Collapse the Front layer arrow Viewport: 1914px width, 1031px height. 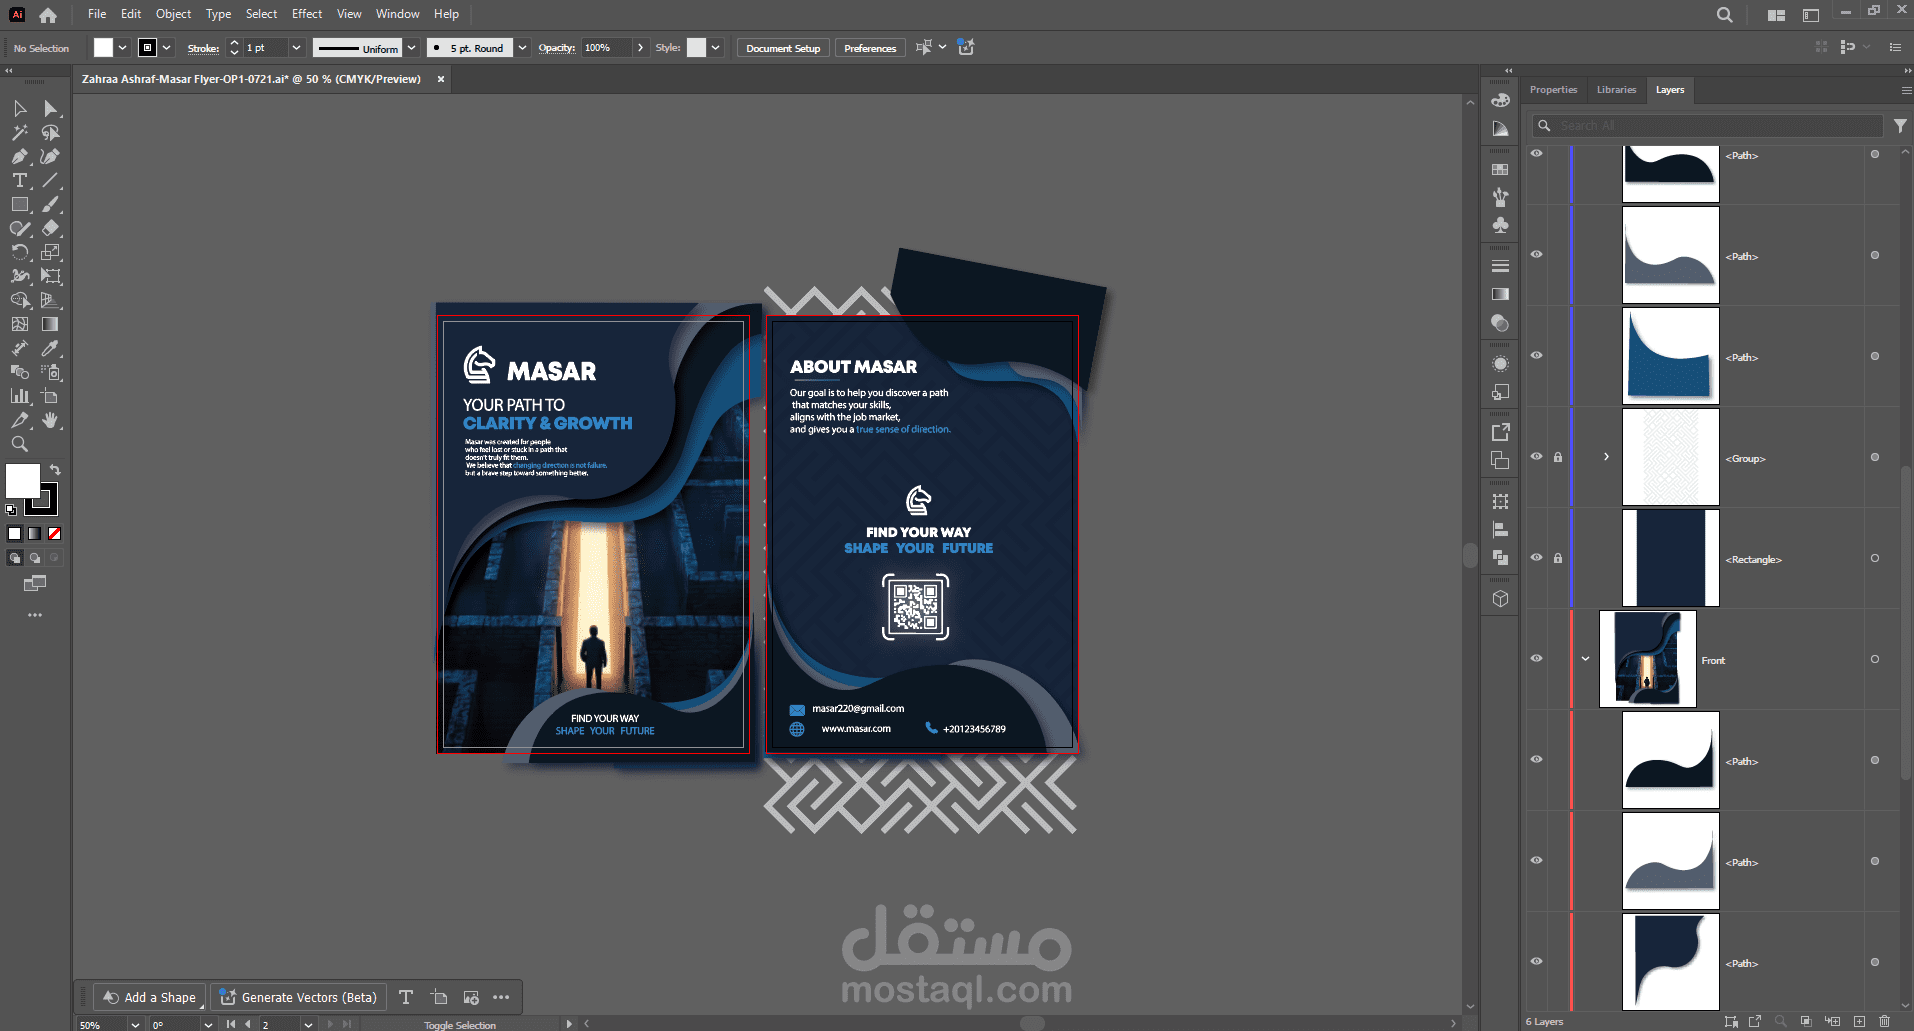tap(1586, 659)
